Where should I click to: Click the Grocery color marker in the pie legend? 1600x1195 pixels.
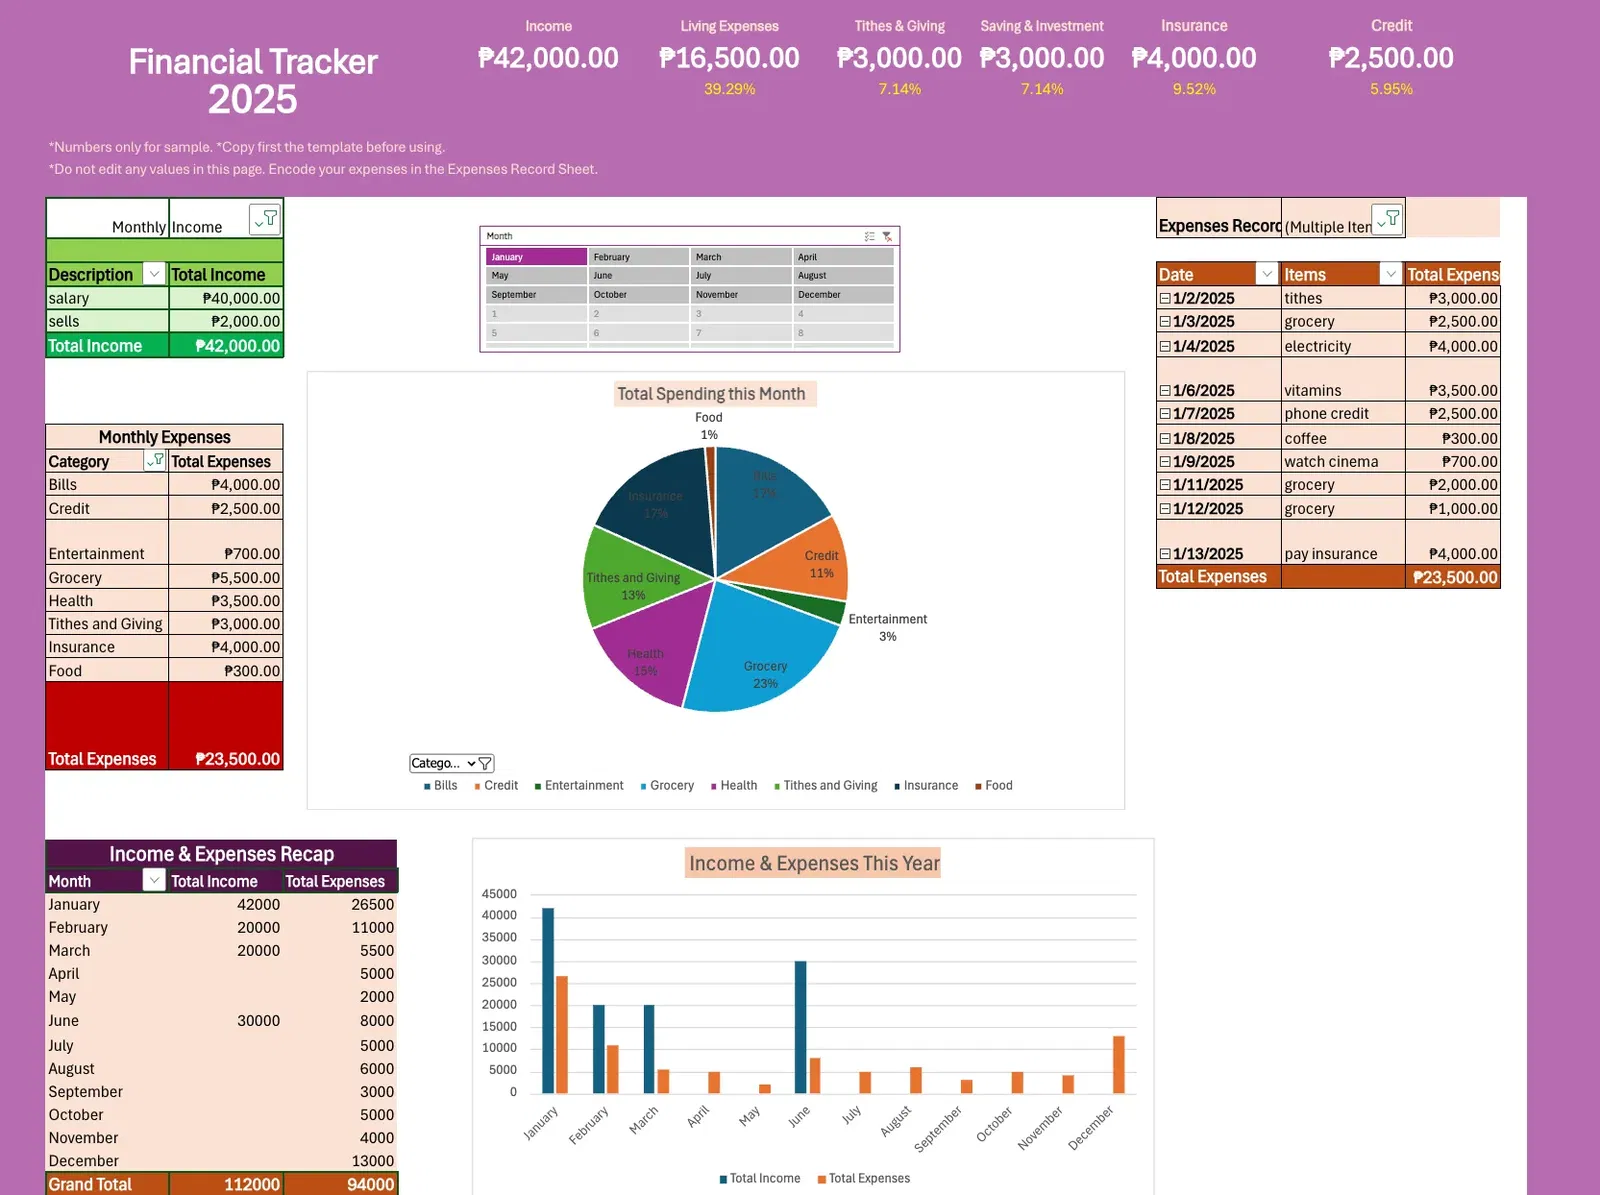click(x=645, y=786)
